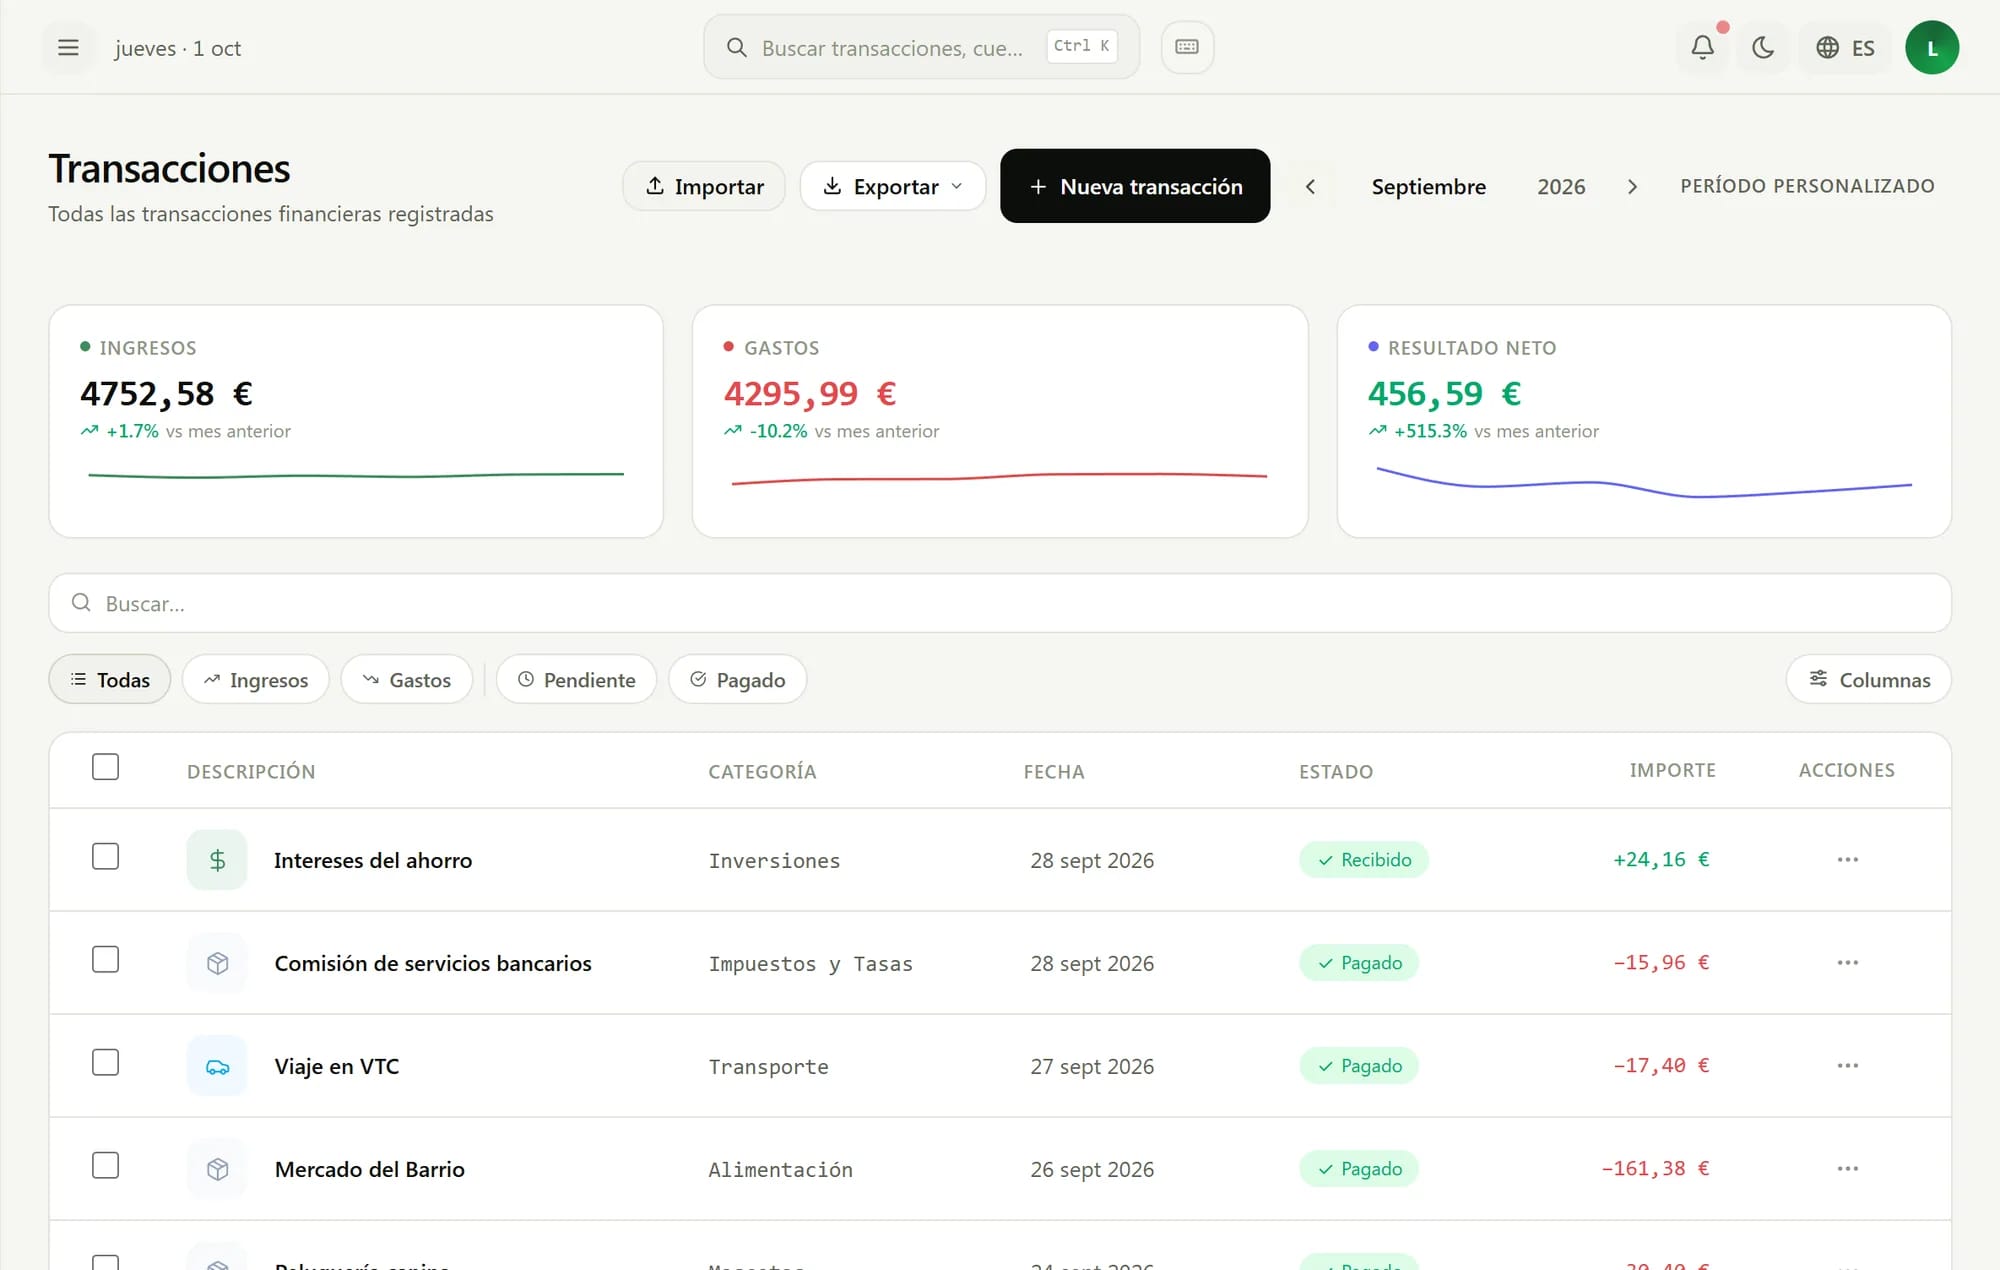The image size is (2000, 1270).
Task: Check Comisión de servicios bancarios row
Action: (x=105, y=960)
